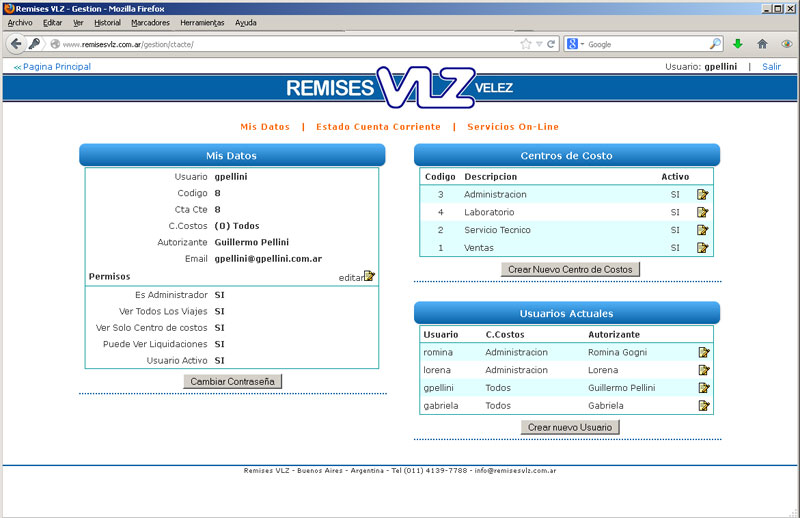Screen dimensions: 800x518
Task: Click the Servicio Tecnico description cell
Action: pyautogui.click(x=497, y=230)
